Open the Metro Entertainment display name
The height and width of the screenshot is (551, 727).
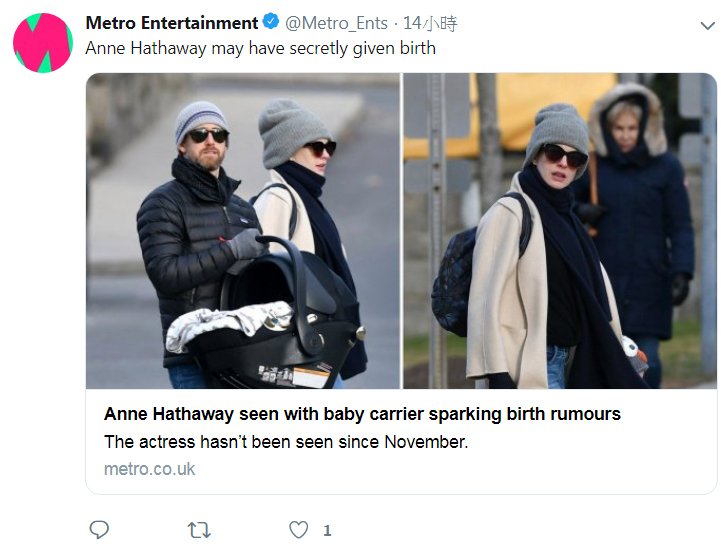pyautogui.click(x=172, y=22)
